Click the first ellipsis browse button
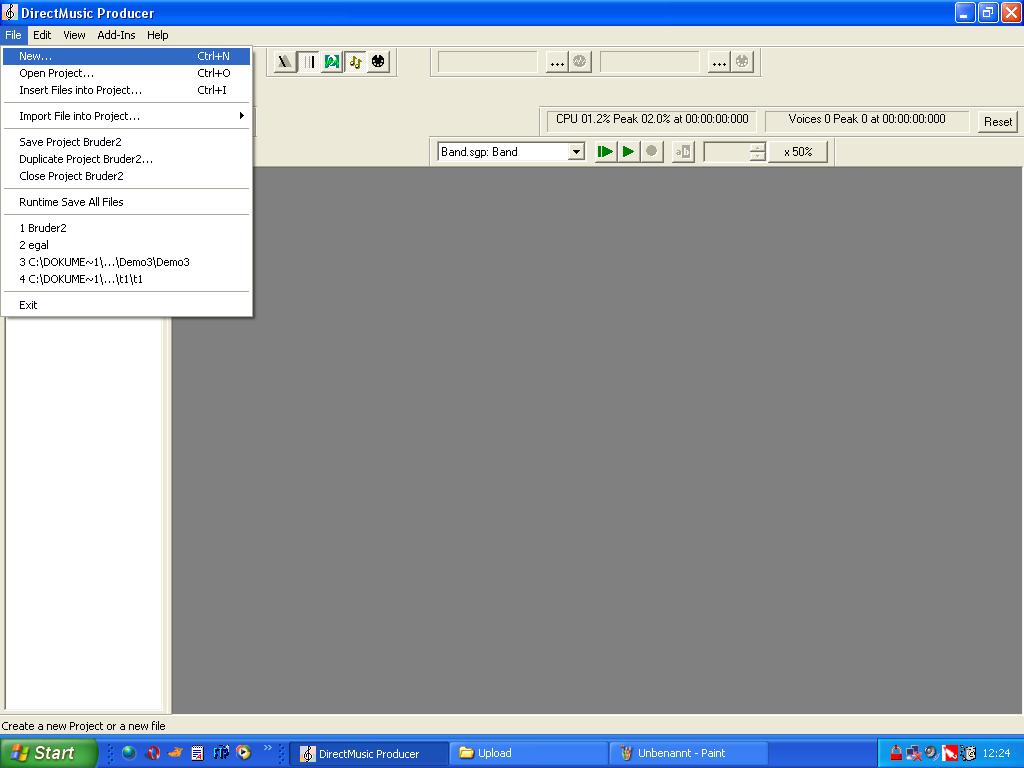Screen dimensions: 1024x768 click(557, 62)
